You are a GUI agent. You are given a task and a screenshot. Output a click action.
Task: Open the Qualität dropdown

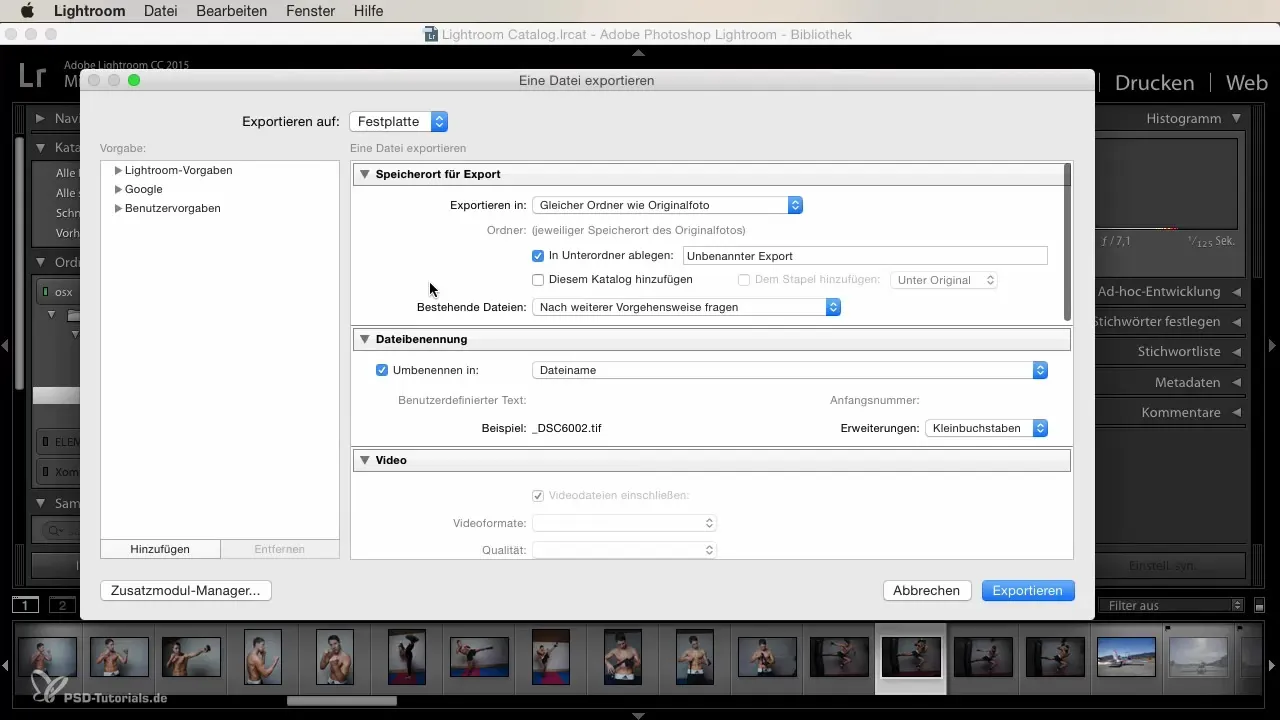624,550
